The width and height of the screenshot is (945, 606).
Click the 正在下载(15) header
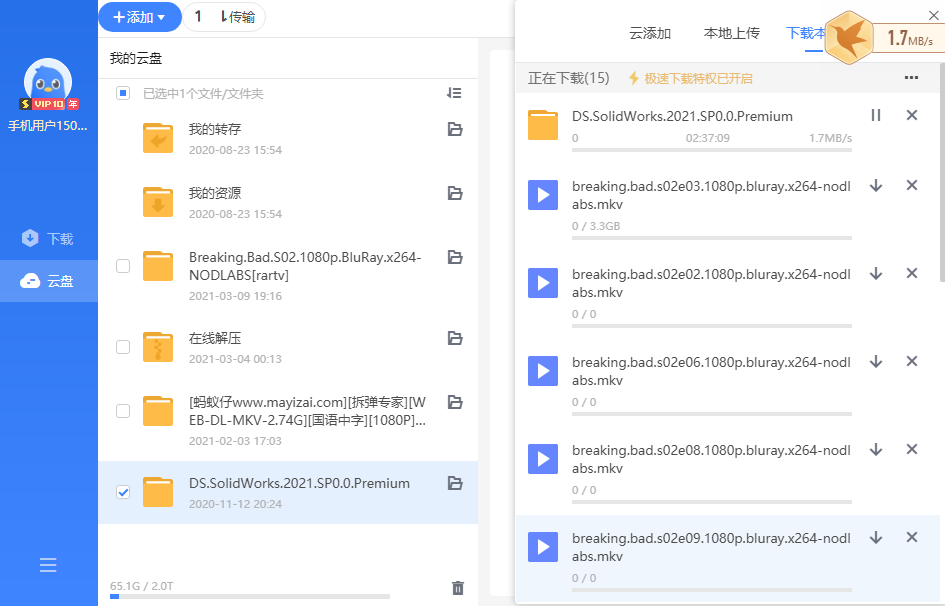click(568, 78)
